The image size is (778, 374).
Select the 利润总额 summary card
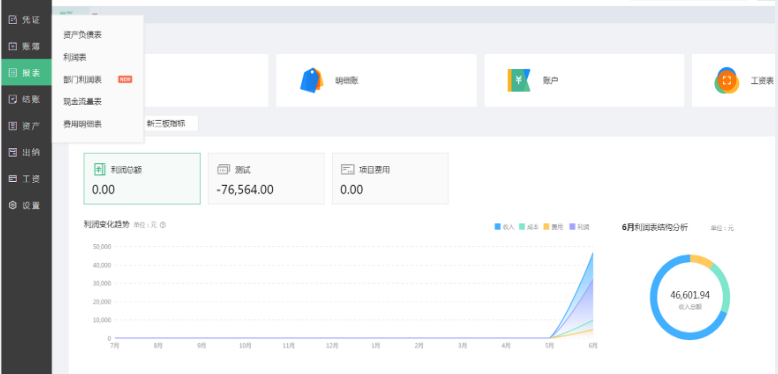pos(142,179)
